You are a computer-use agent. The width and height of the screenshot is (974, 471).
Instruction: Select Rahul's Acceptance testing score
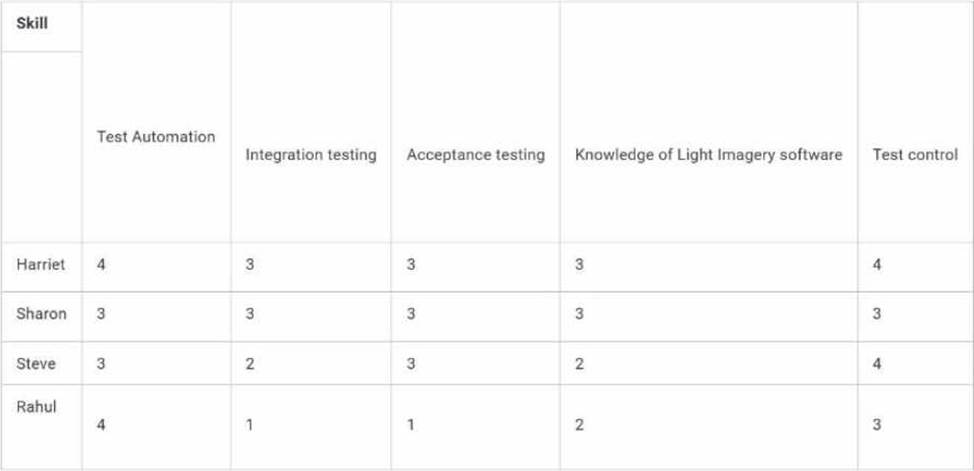[x=411, y=426]
